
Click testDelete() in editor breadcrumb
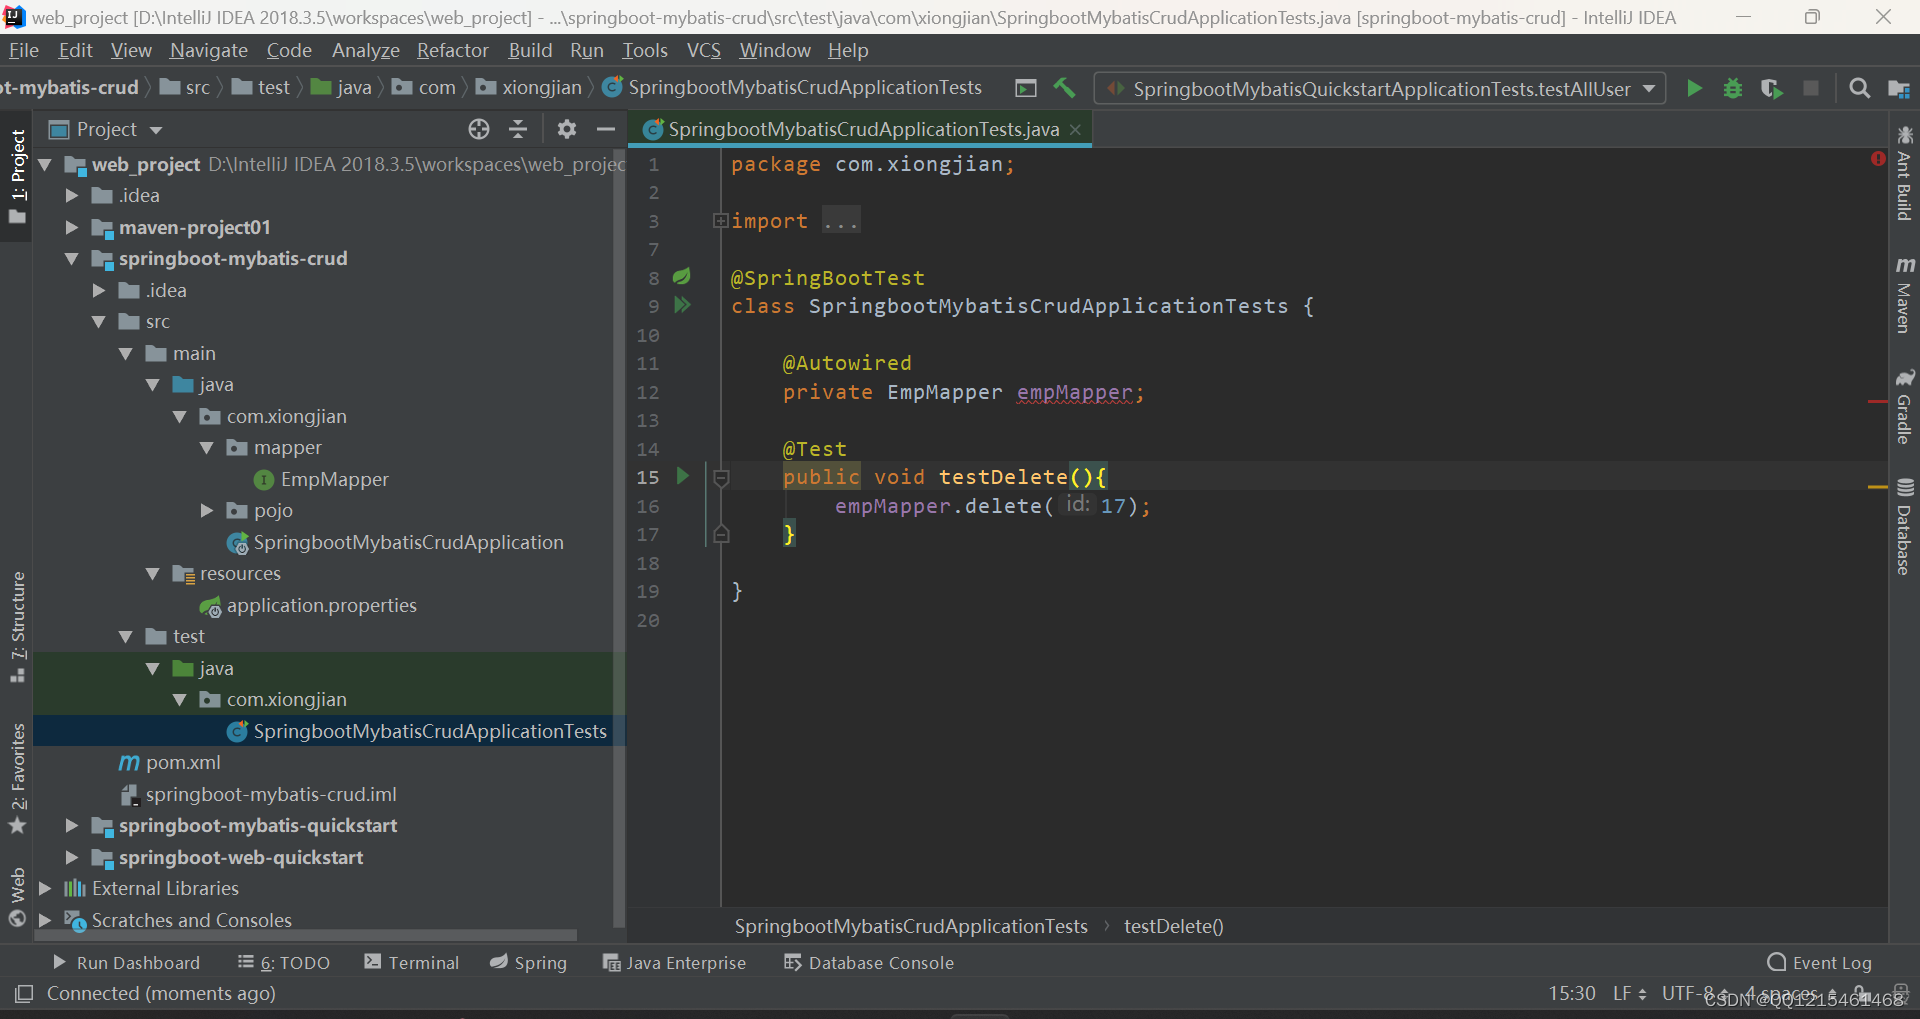[x=1173, y=926]
